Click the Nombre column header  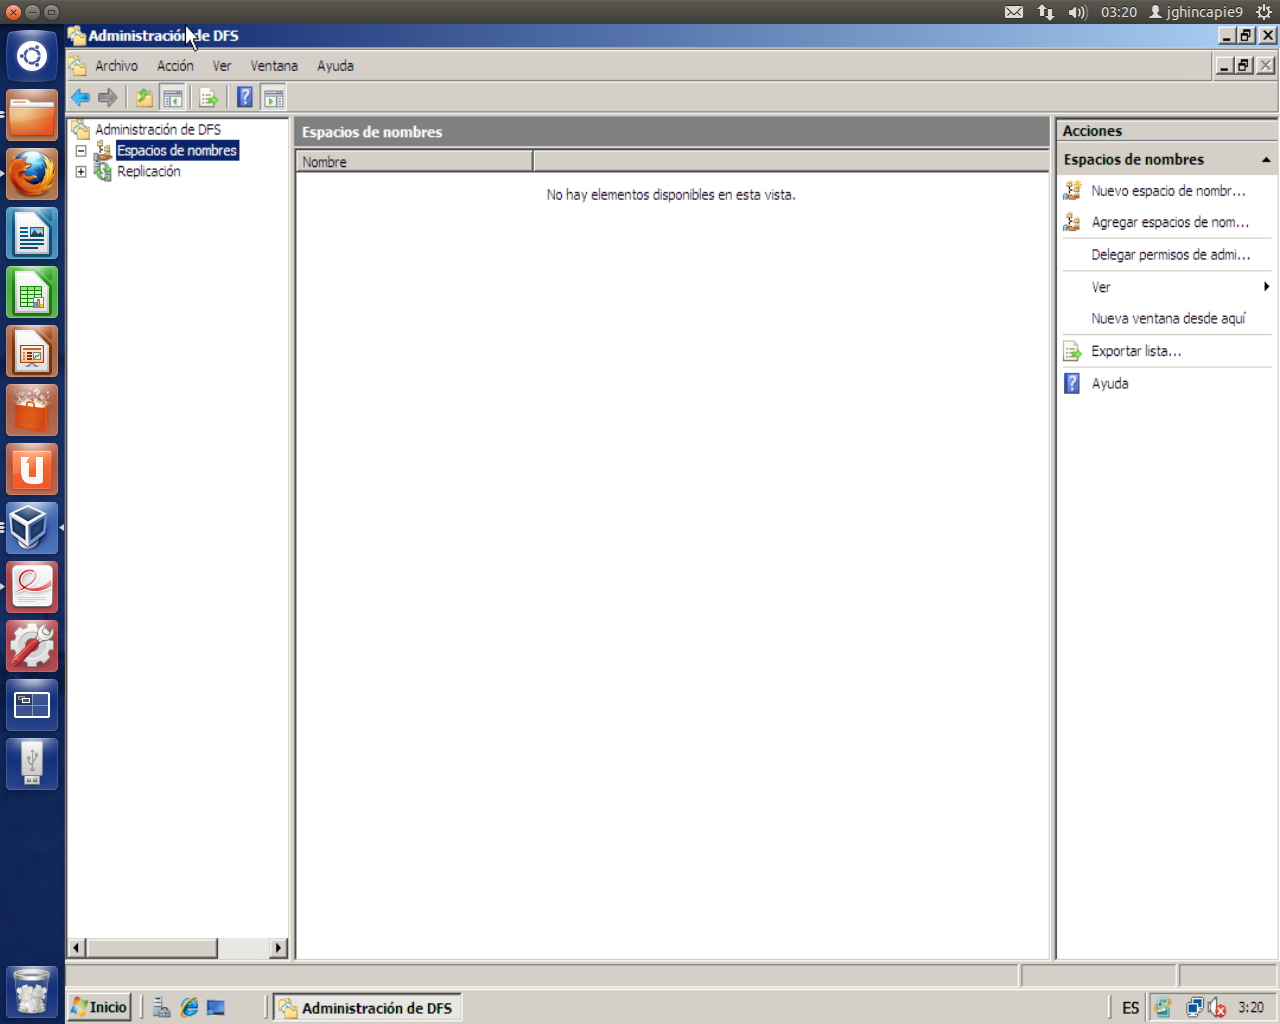(414, 162)
